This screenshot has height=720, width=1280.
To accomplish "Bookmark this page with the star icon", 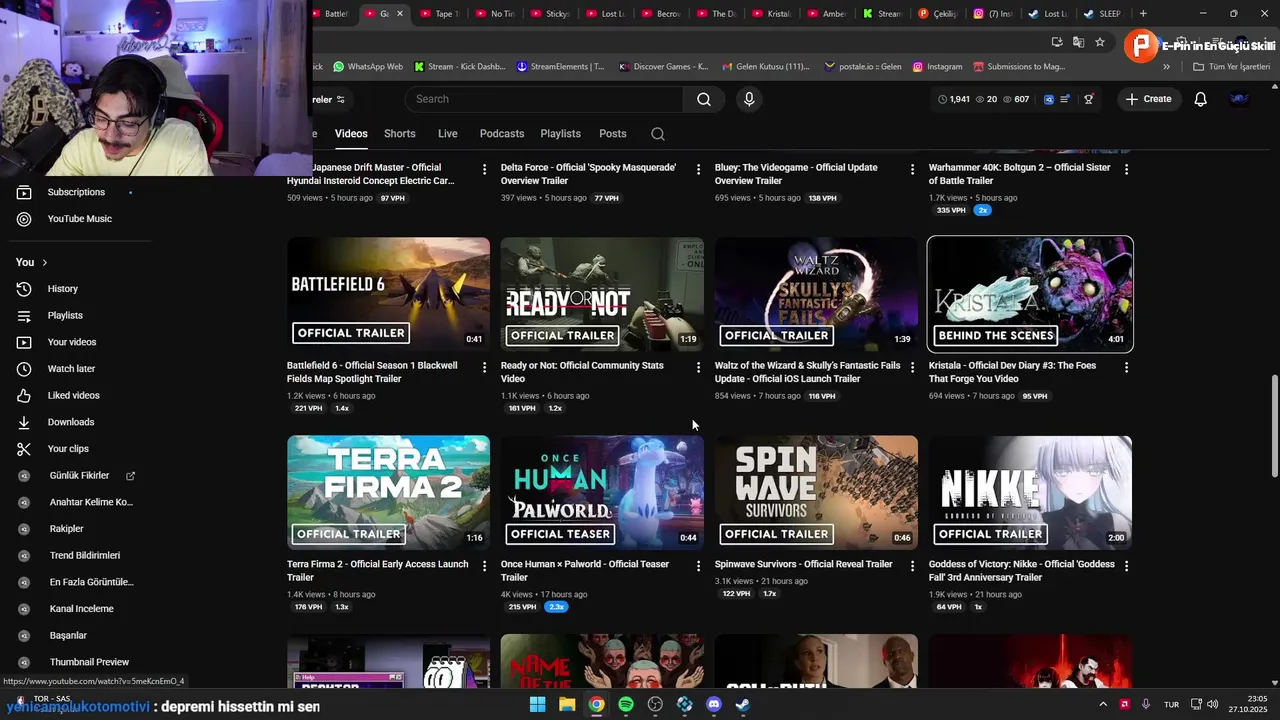I will (1100, 42).
